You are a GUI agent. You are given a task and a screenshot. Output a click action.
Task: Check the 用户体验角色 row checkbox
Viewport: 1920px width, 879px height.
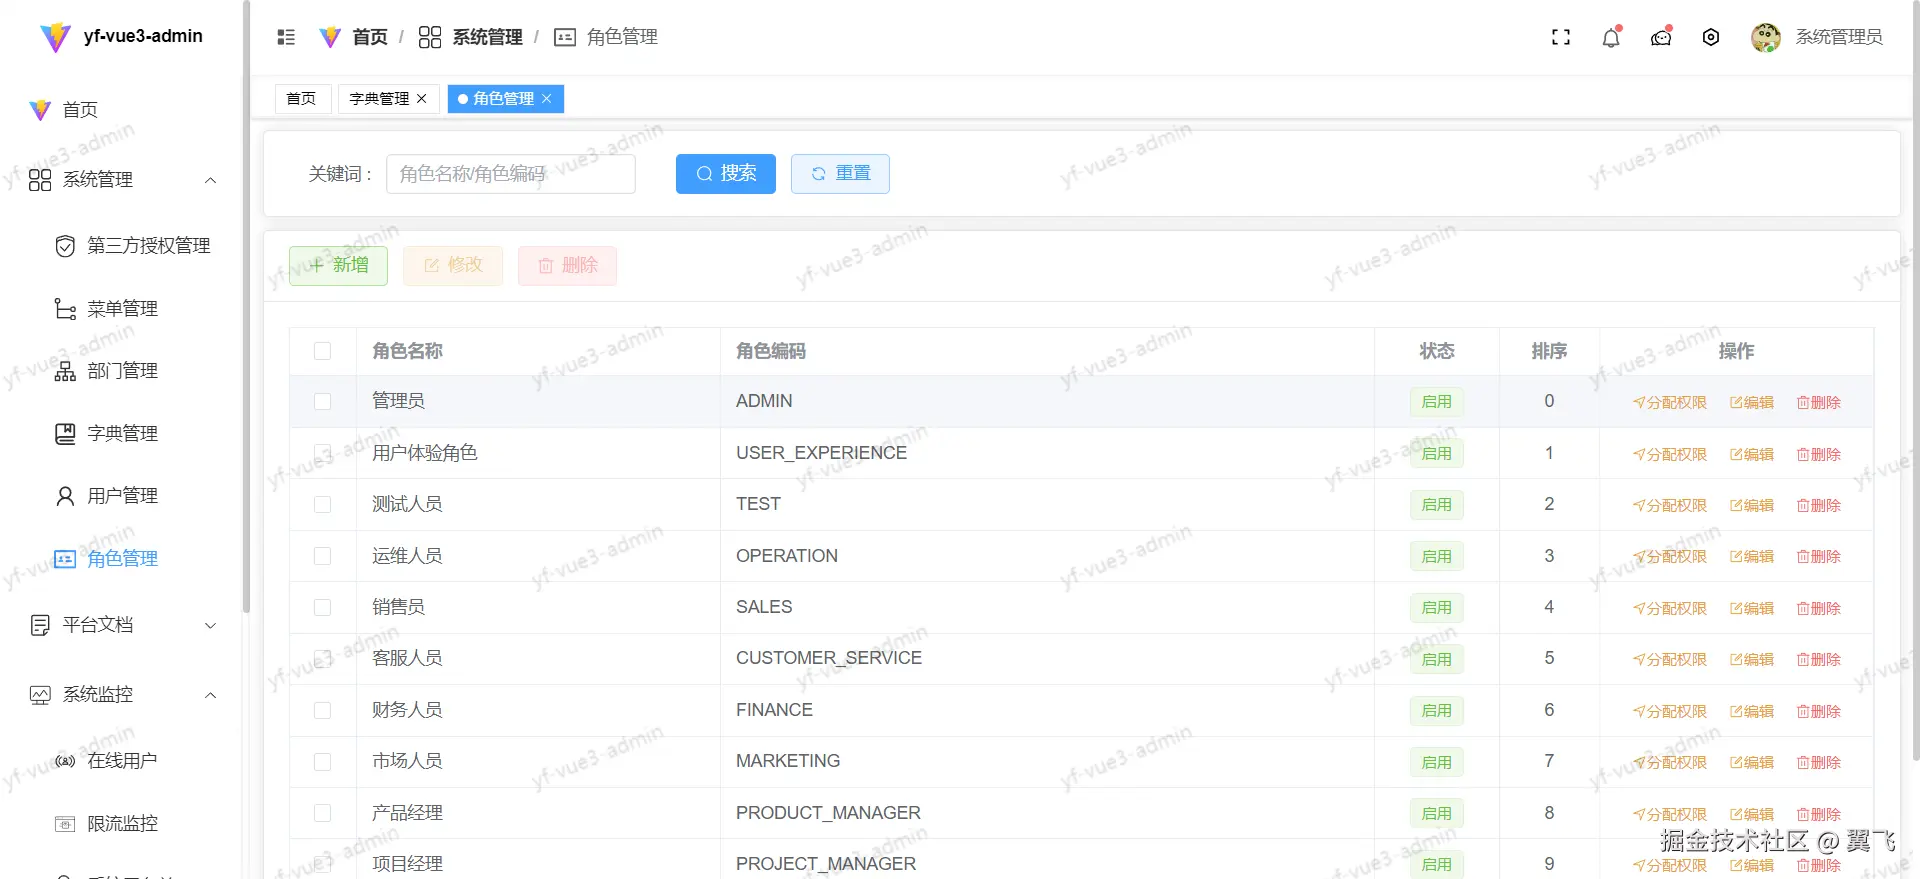coord(322,453)
